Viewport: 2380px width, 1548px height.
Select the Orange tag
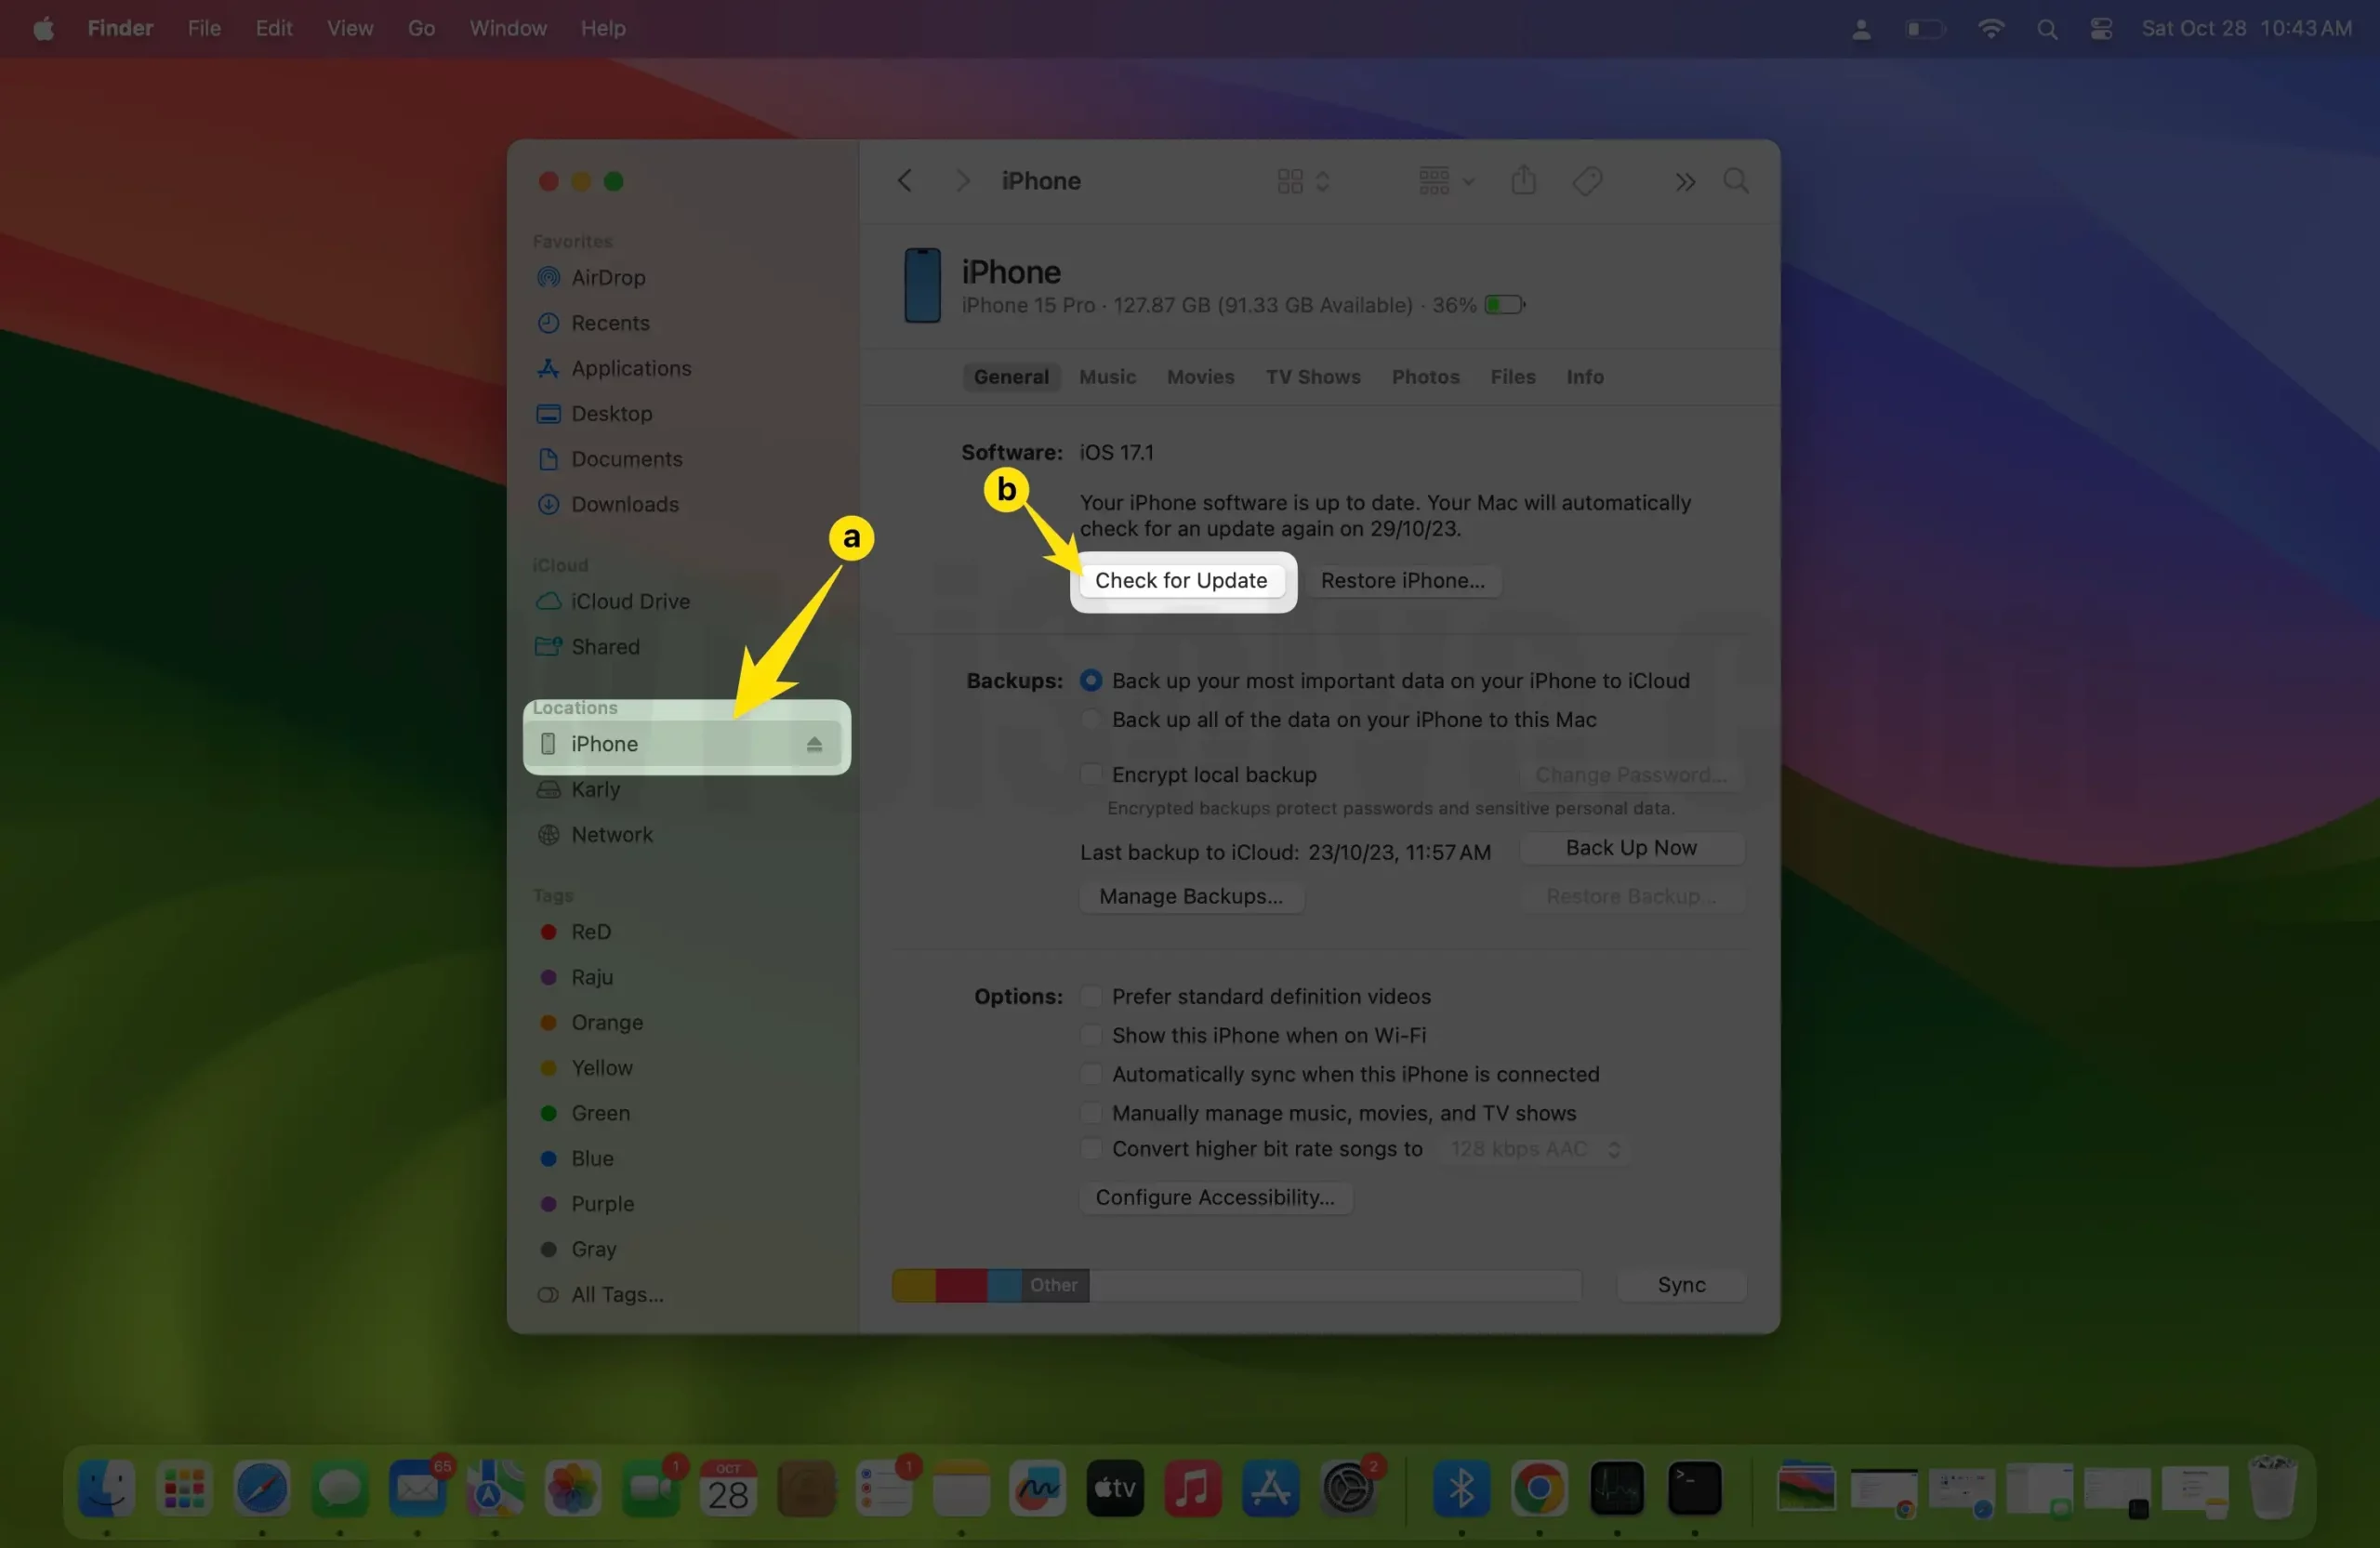tap(607, 1022)
